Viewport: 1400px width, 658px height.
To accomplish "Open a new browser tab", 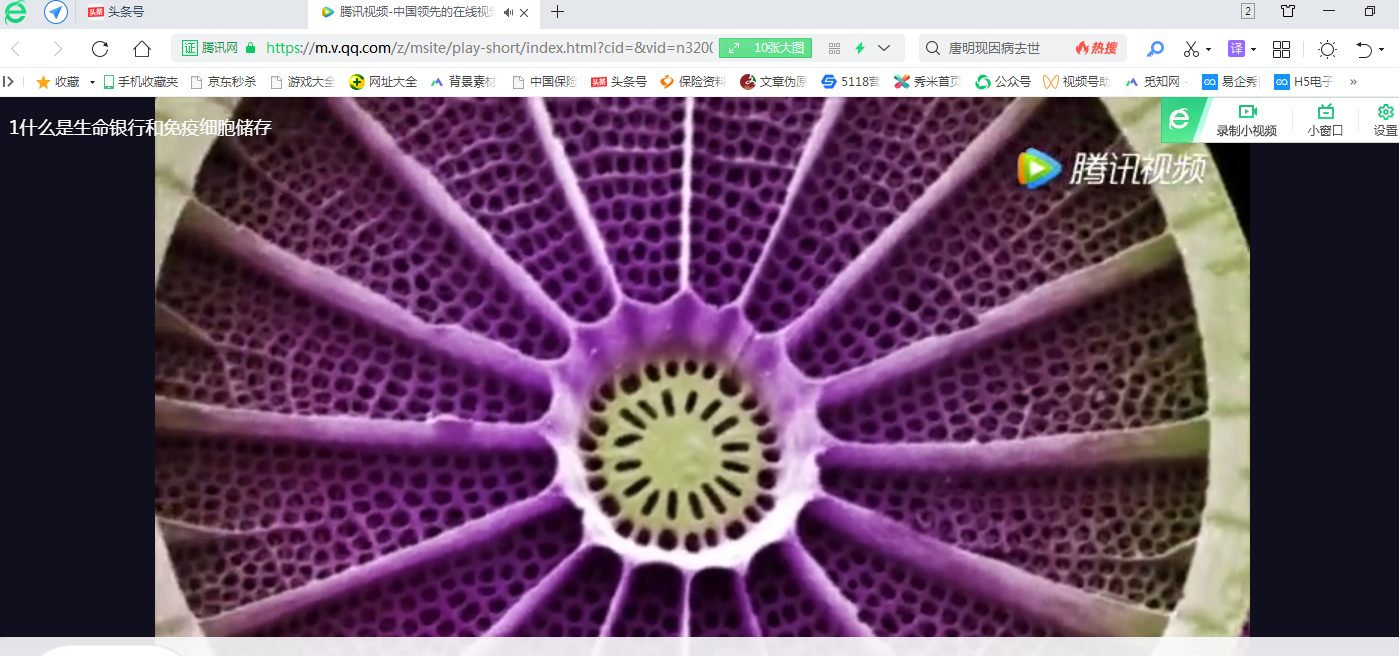I will pos(557,13).
